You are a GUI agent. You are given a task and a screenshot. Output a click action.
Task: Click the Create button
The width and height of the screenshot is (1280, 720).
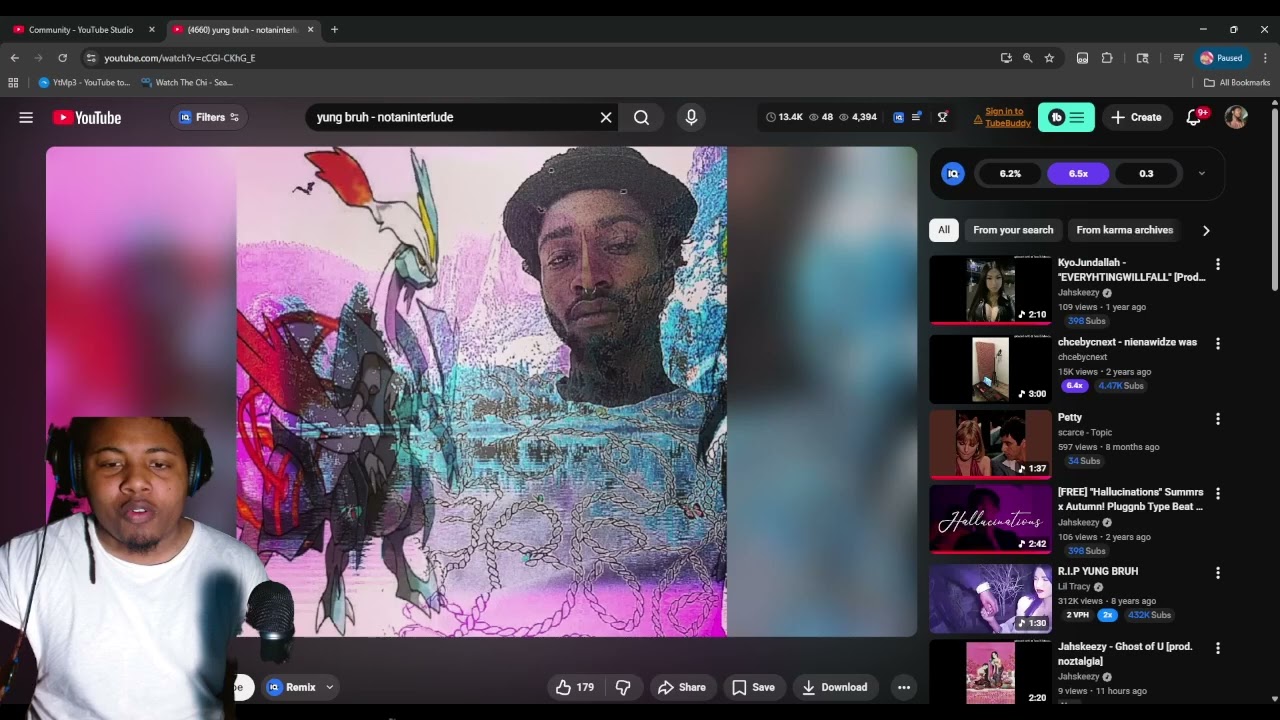pyautogui.click(x=1136, y=117)
